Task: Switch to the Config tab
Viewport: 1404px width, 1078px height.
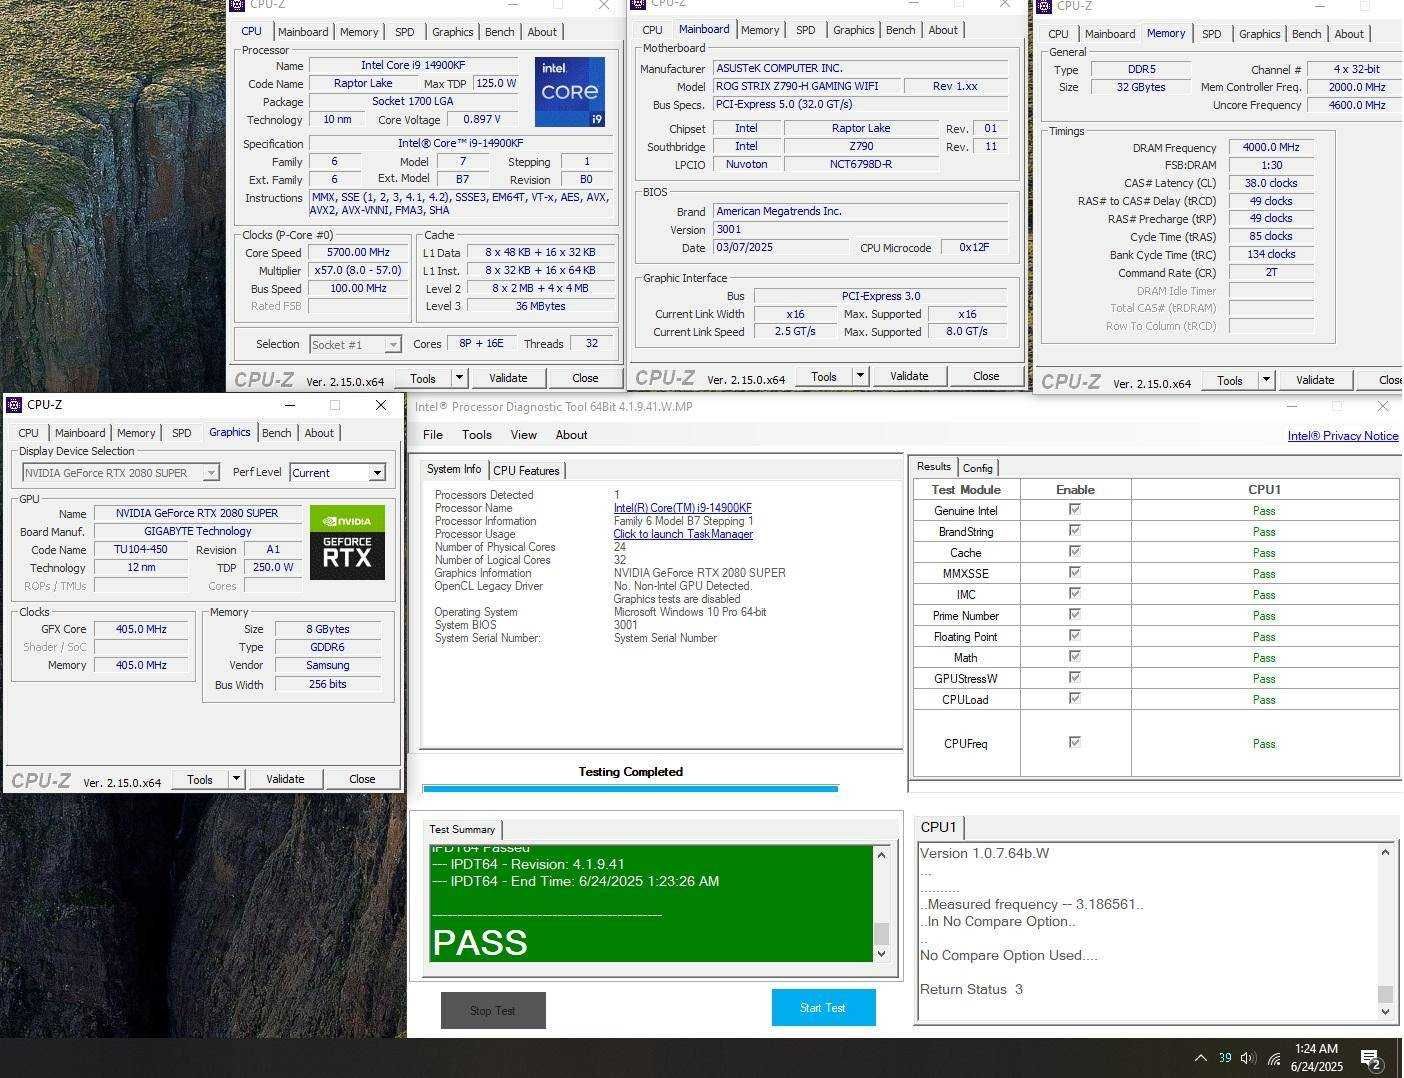Action: (978, 468)
